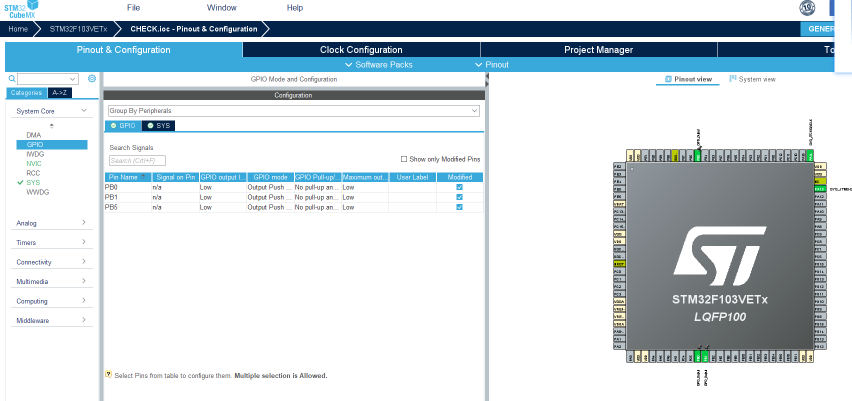The height and width of the screenshot is (401, 852).
Task: Expand the Middleware category
Action: click(x=84, y=320)
